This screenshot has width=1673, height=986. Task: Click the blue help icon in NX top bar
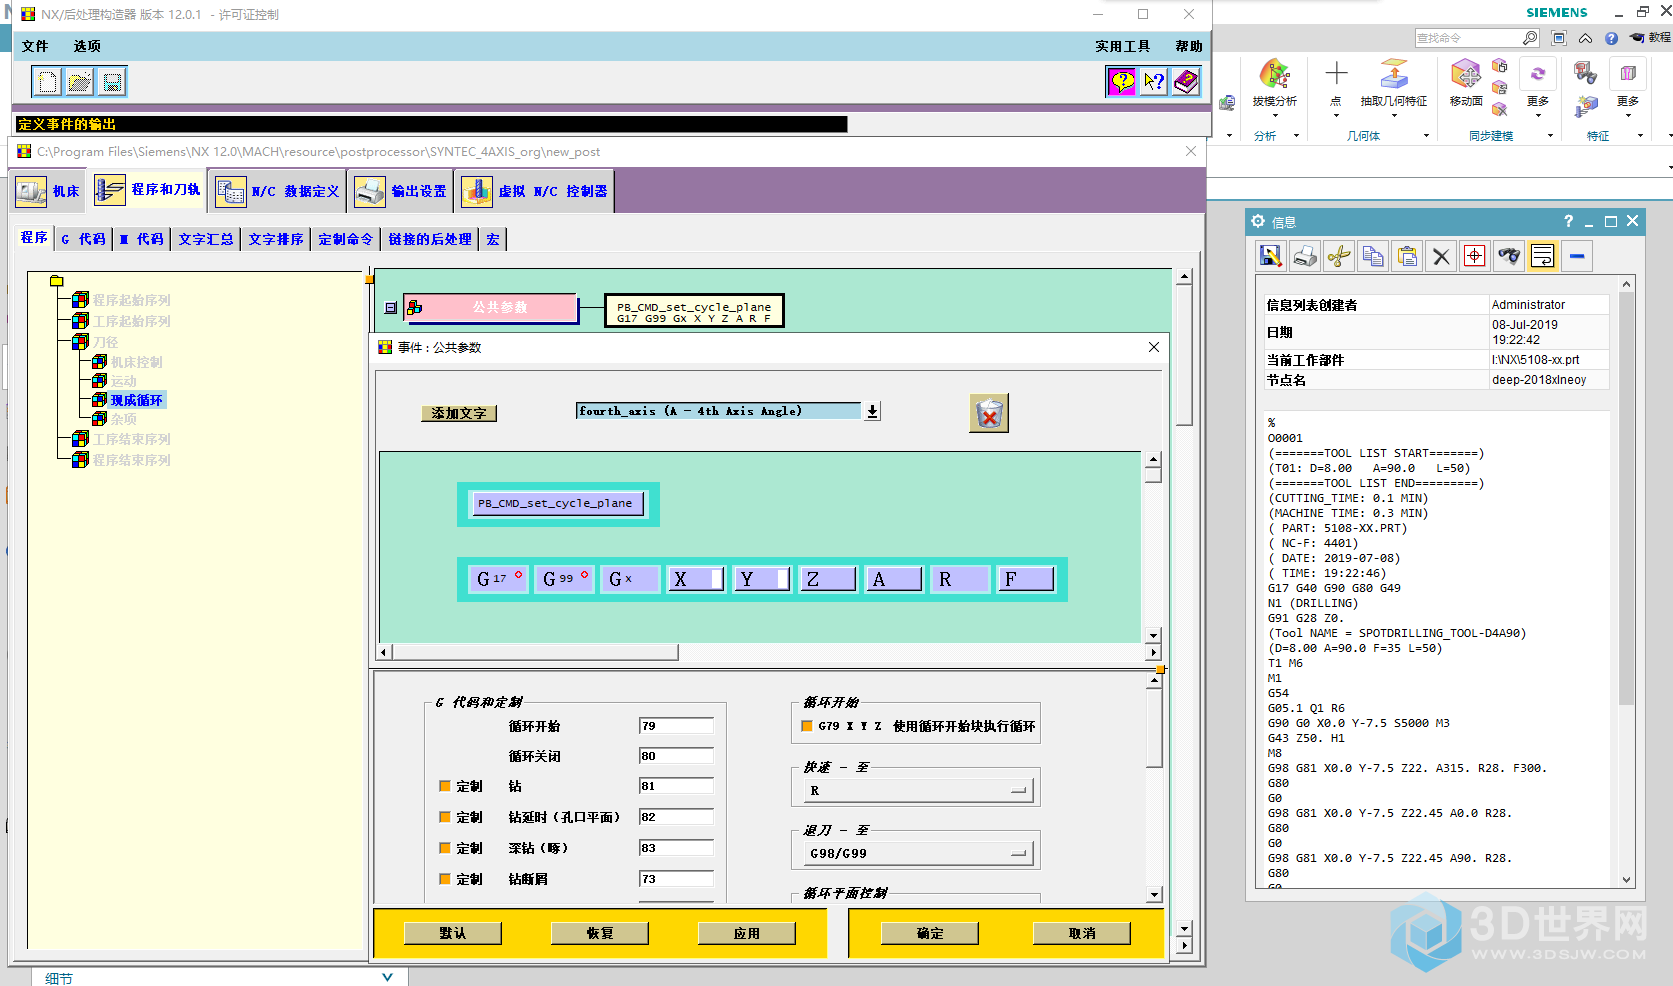click(1611, 38)
